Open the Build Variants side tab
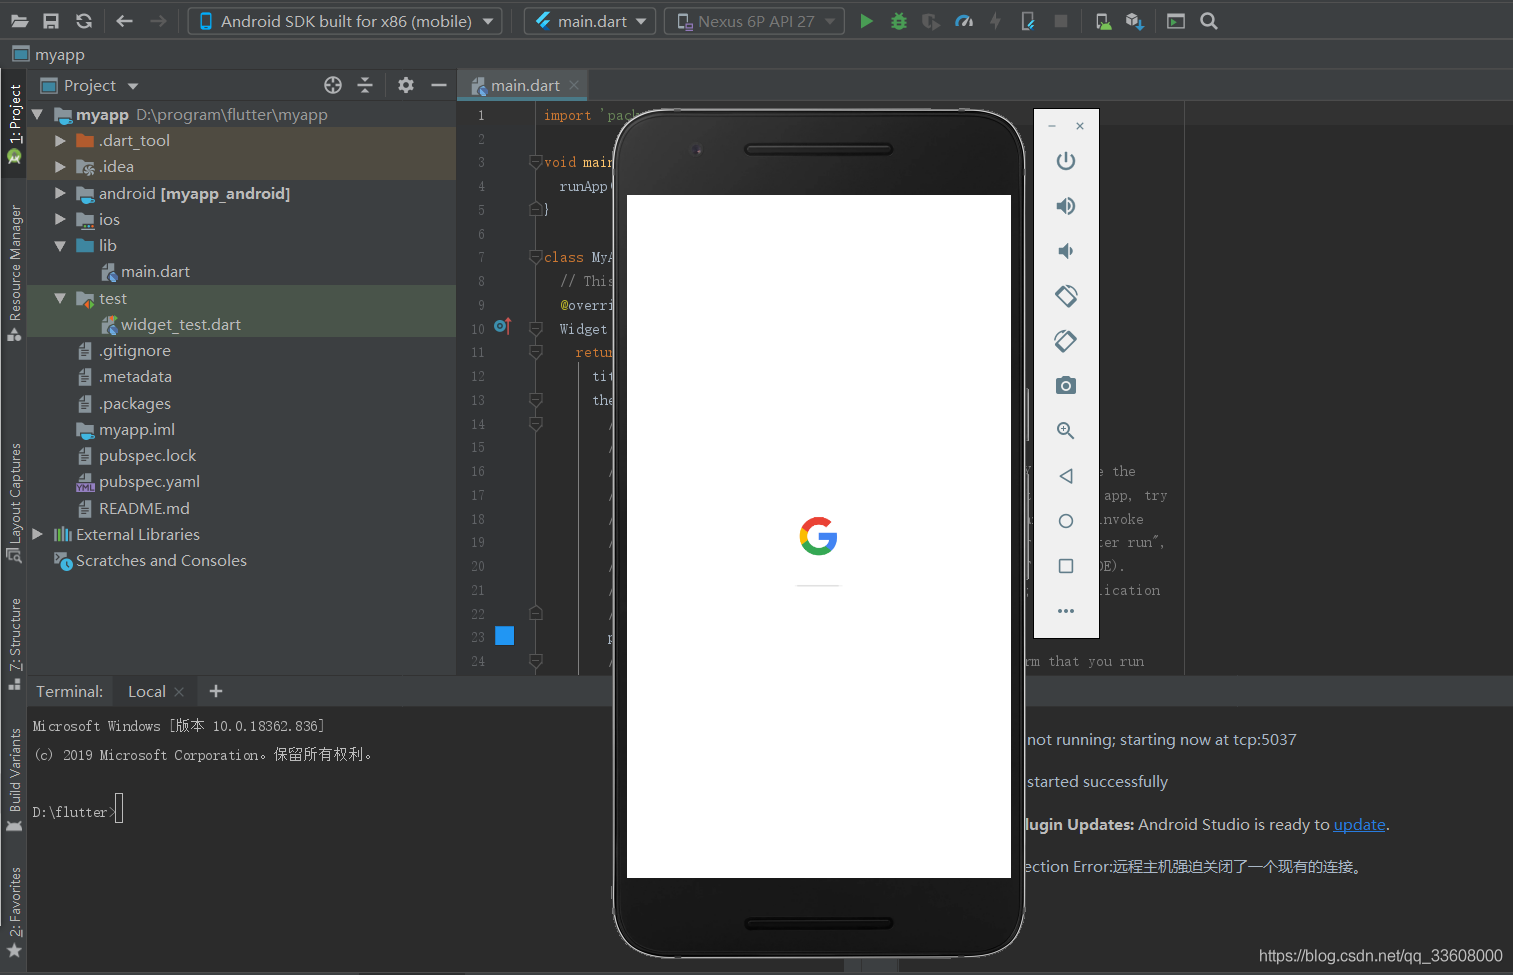The width and height of the screenshot is (1513, 975). tap(14, 779)
